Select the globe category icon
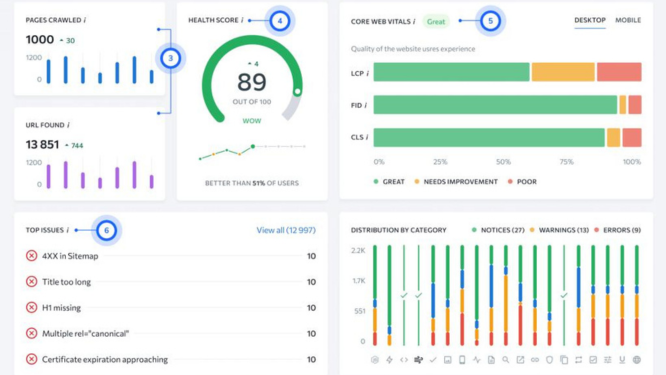The width and height of the screenshot is (666, 375). click(637, 360)
